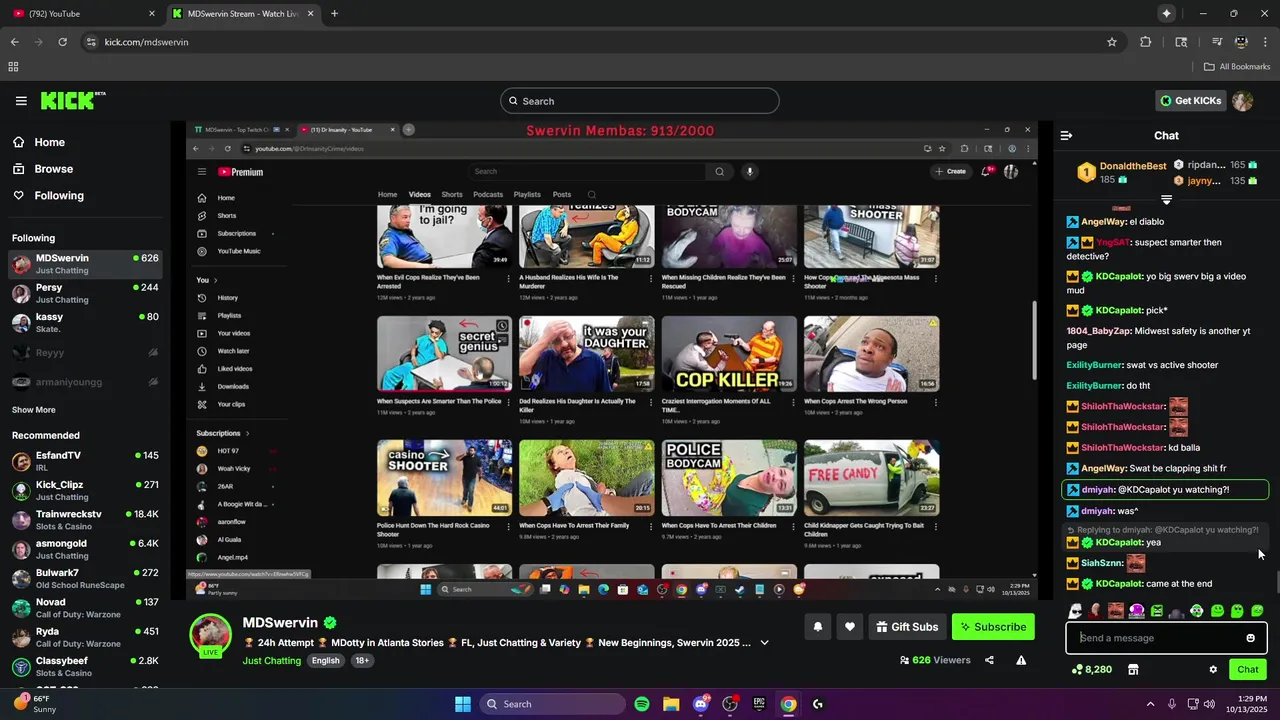This screenshot has height=720, width=1280.
Task: Share the stream via share icon
Action: 989,660
